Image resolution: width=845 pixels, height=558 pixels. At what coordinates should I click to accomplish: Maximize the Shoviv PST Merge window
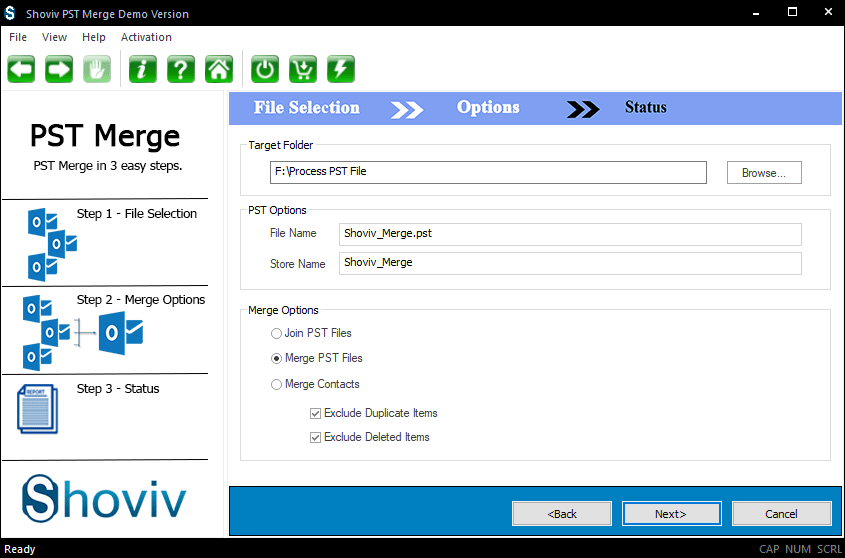coord(793,12)
